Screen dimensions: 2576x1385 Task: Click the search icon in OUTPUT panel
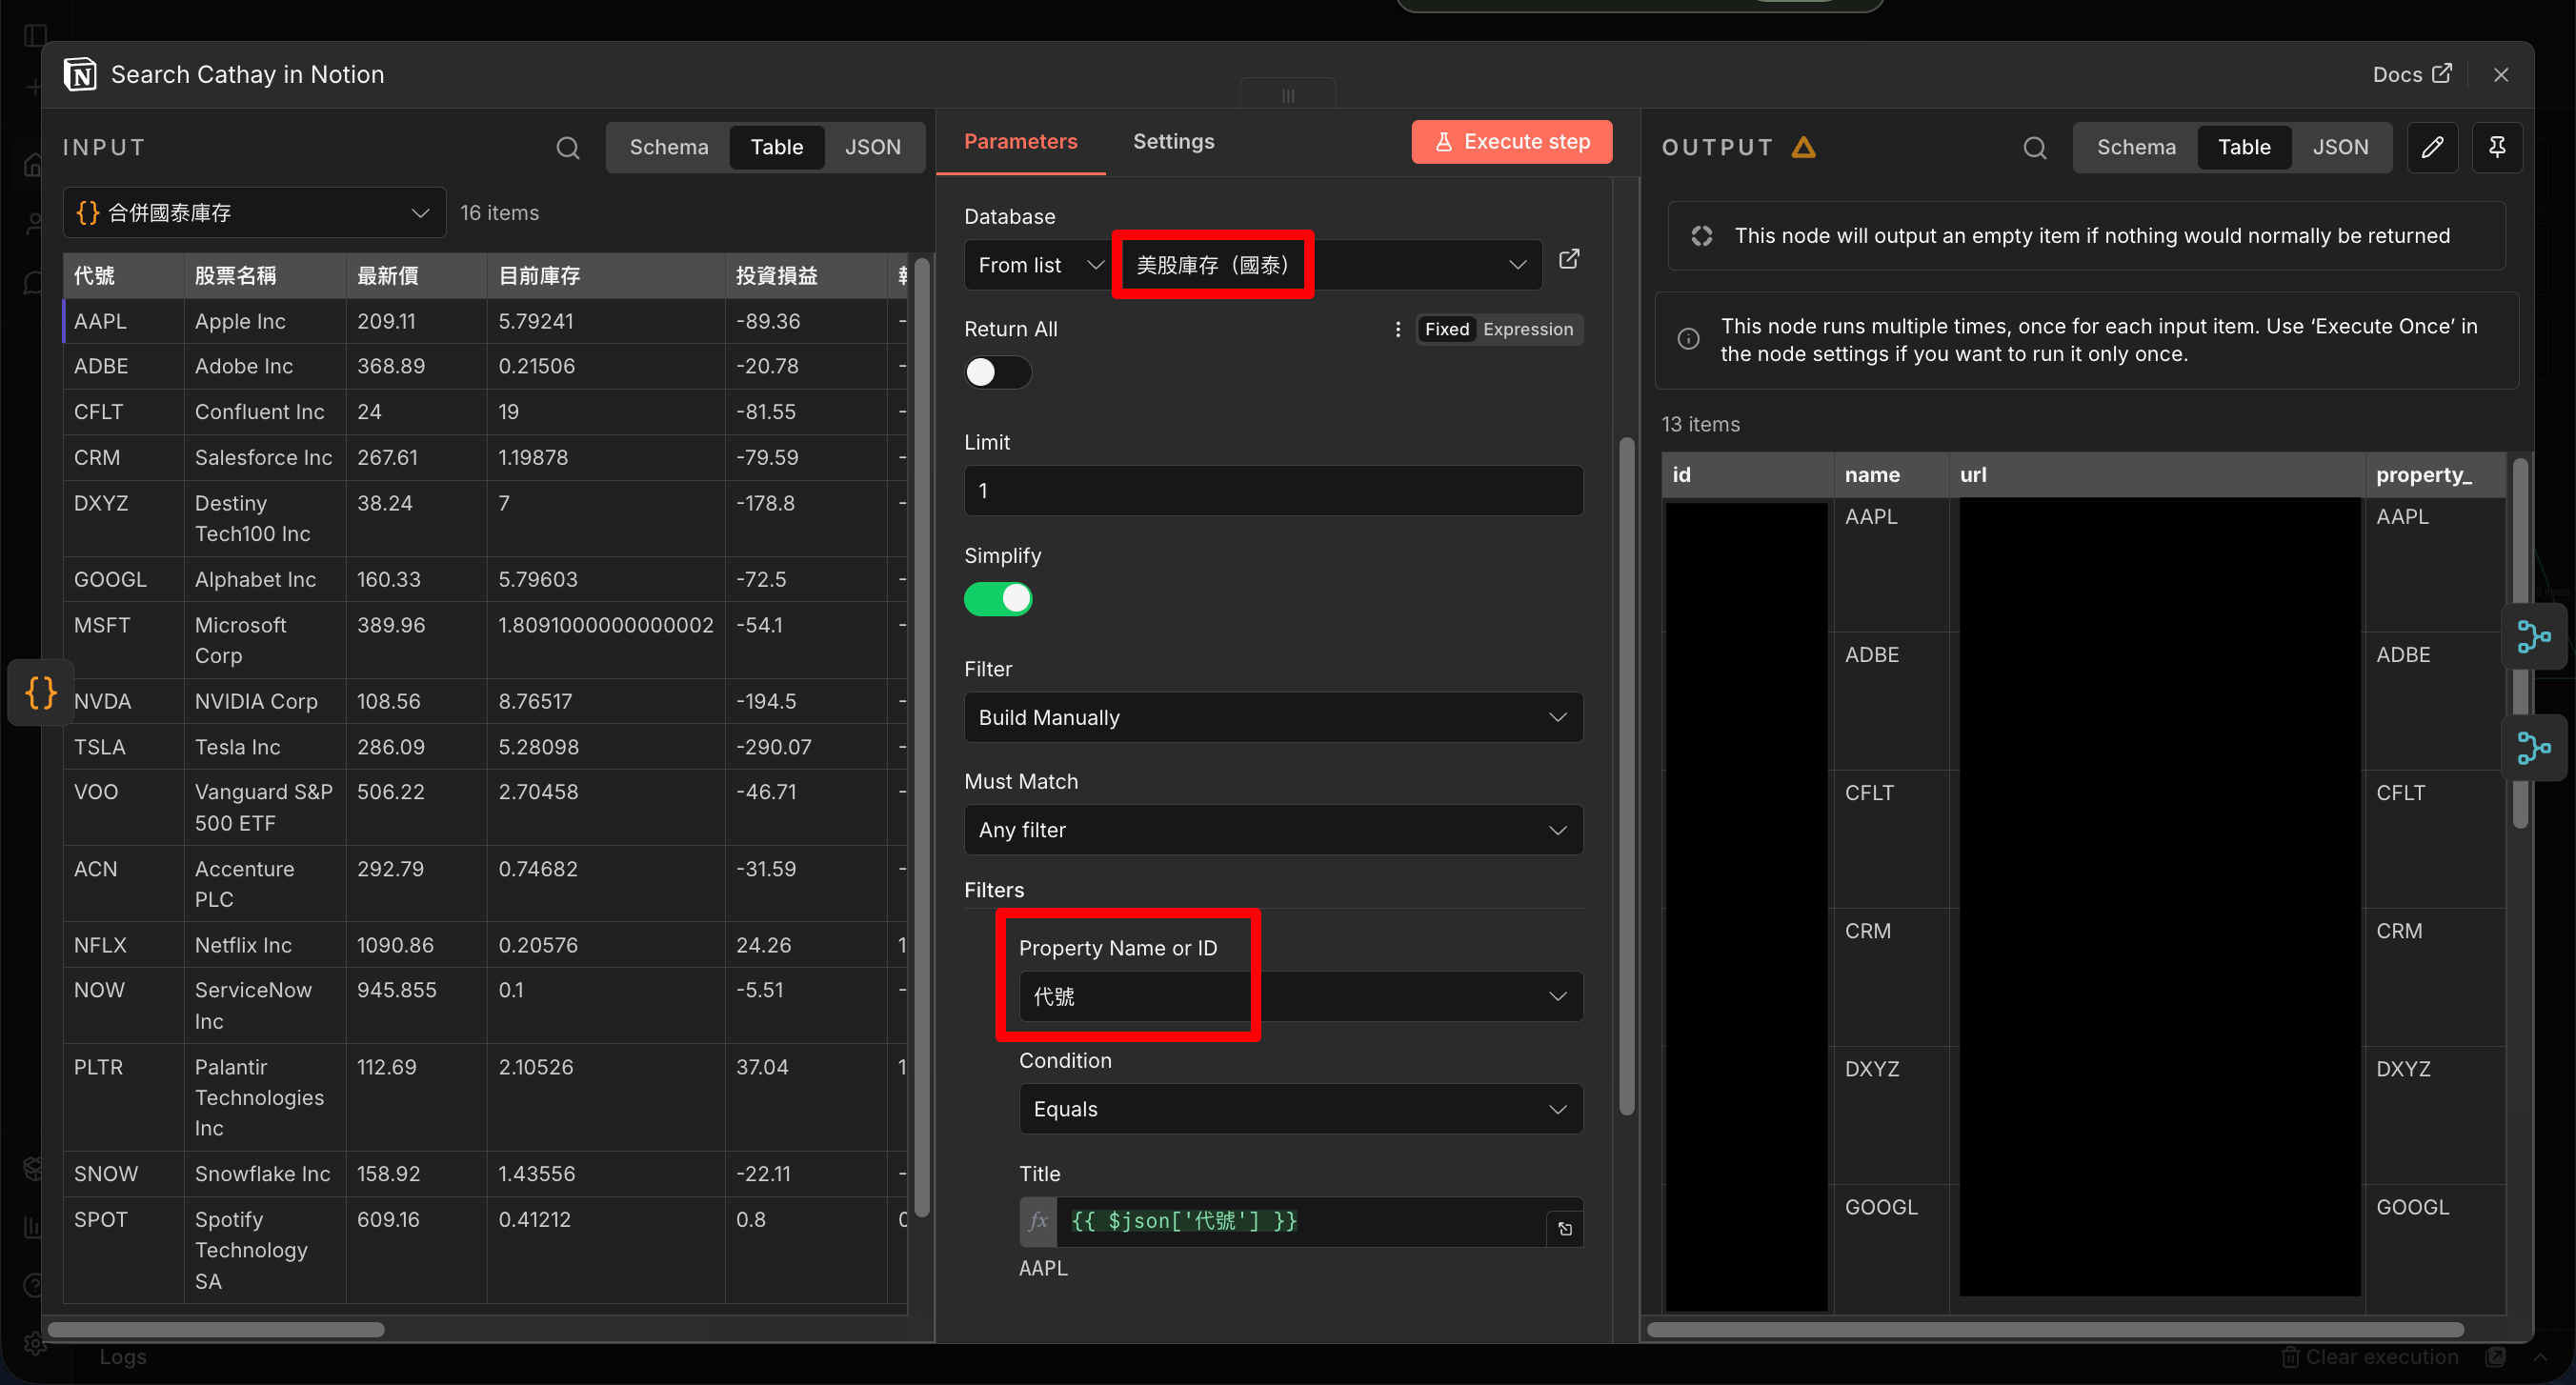[2034, 148]
